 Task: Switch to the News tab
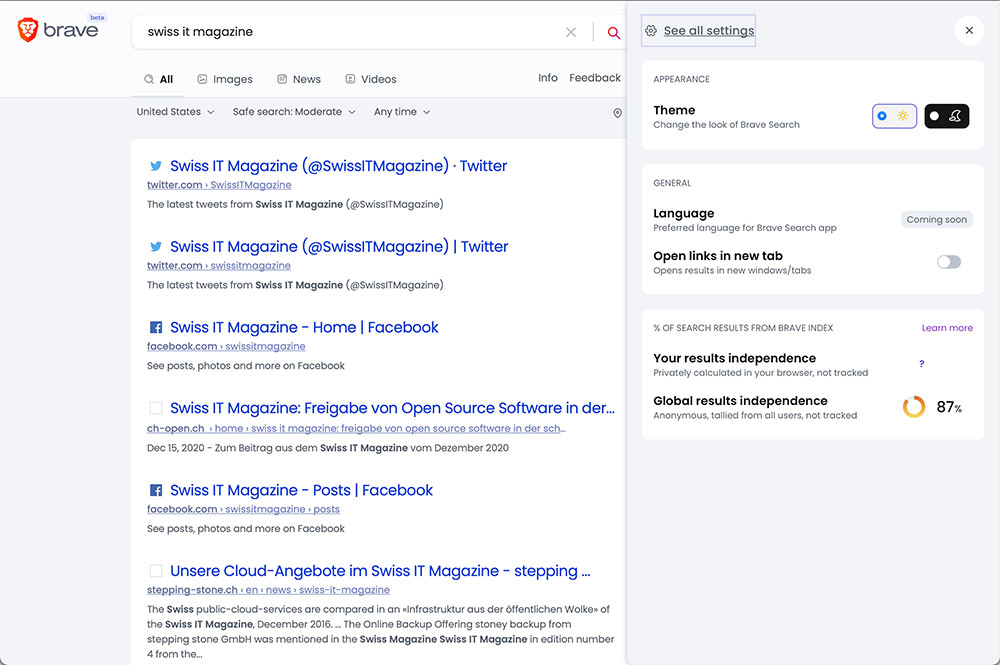tap(298, 79)
